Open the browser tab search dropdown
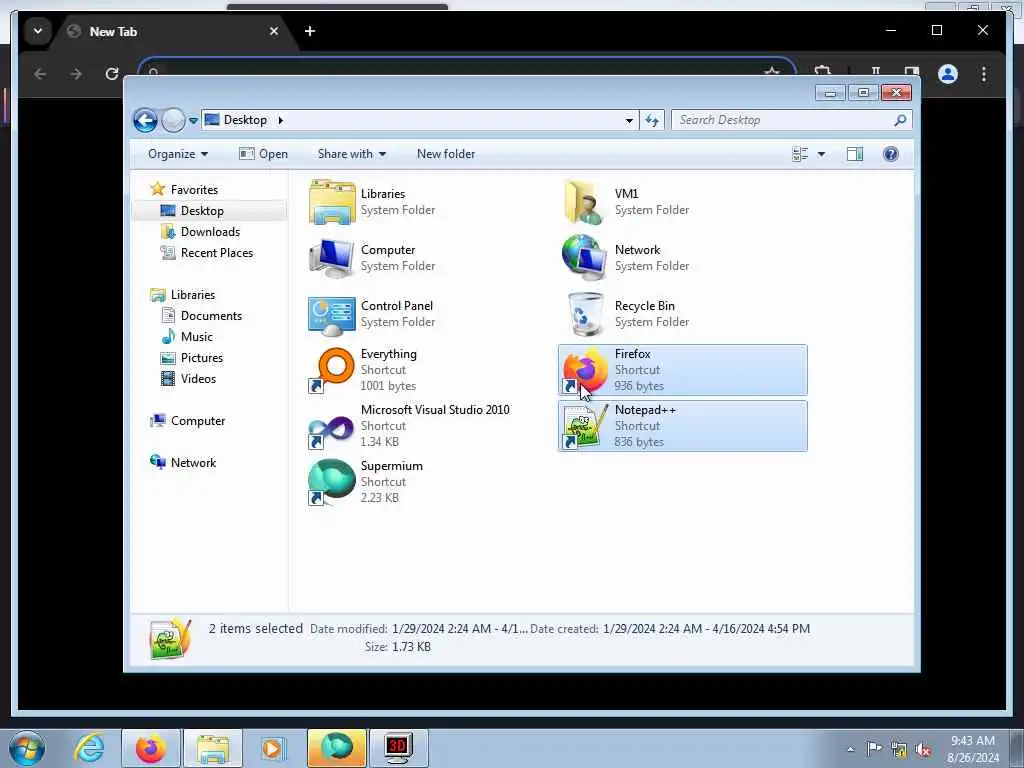Image resolution: width=1024 pixels, height=768 pixels. (38, 31)
